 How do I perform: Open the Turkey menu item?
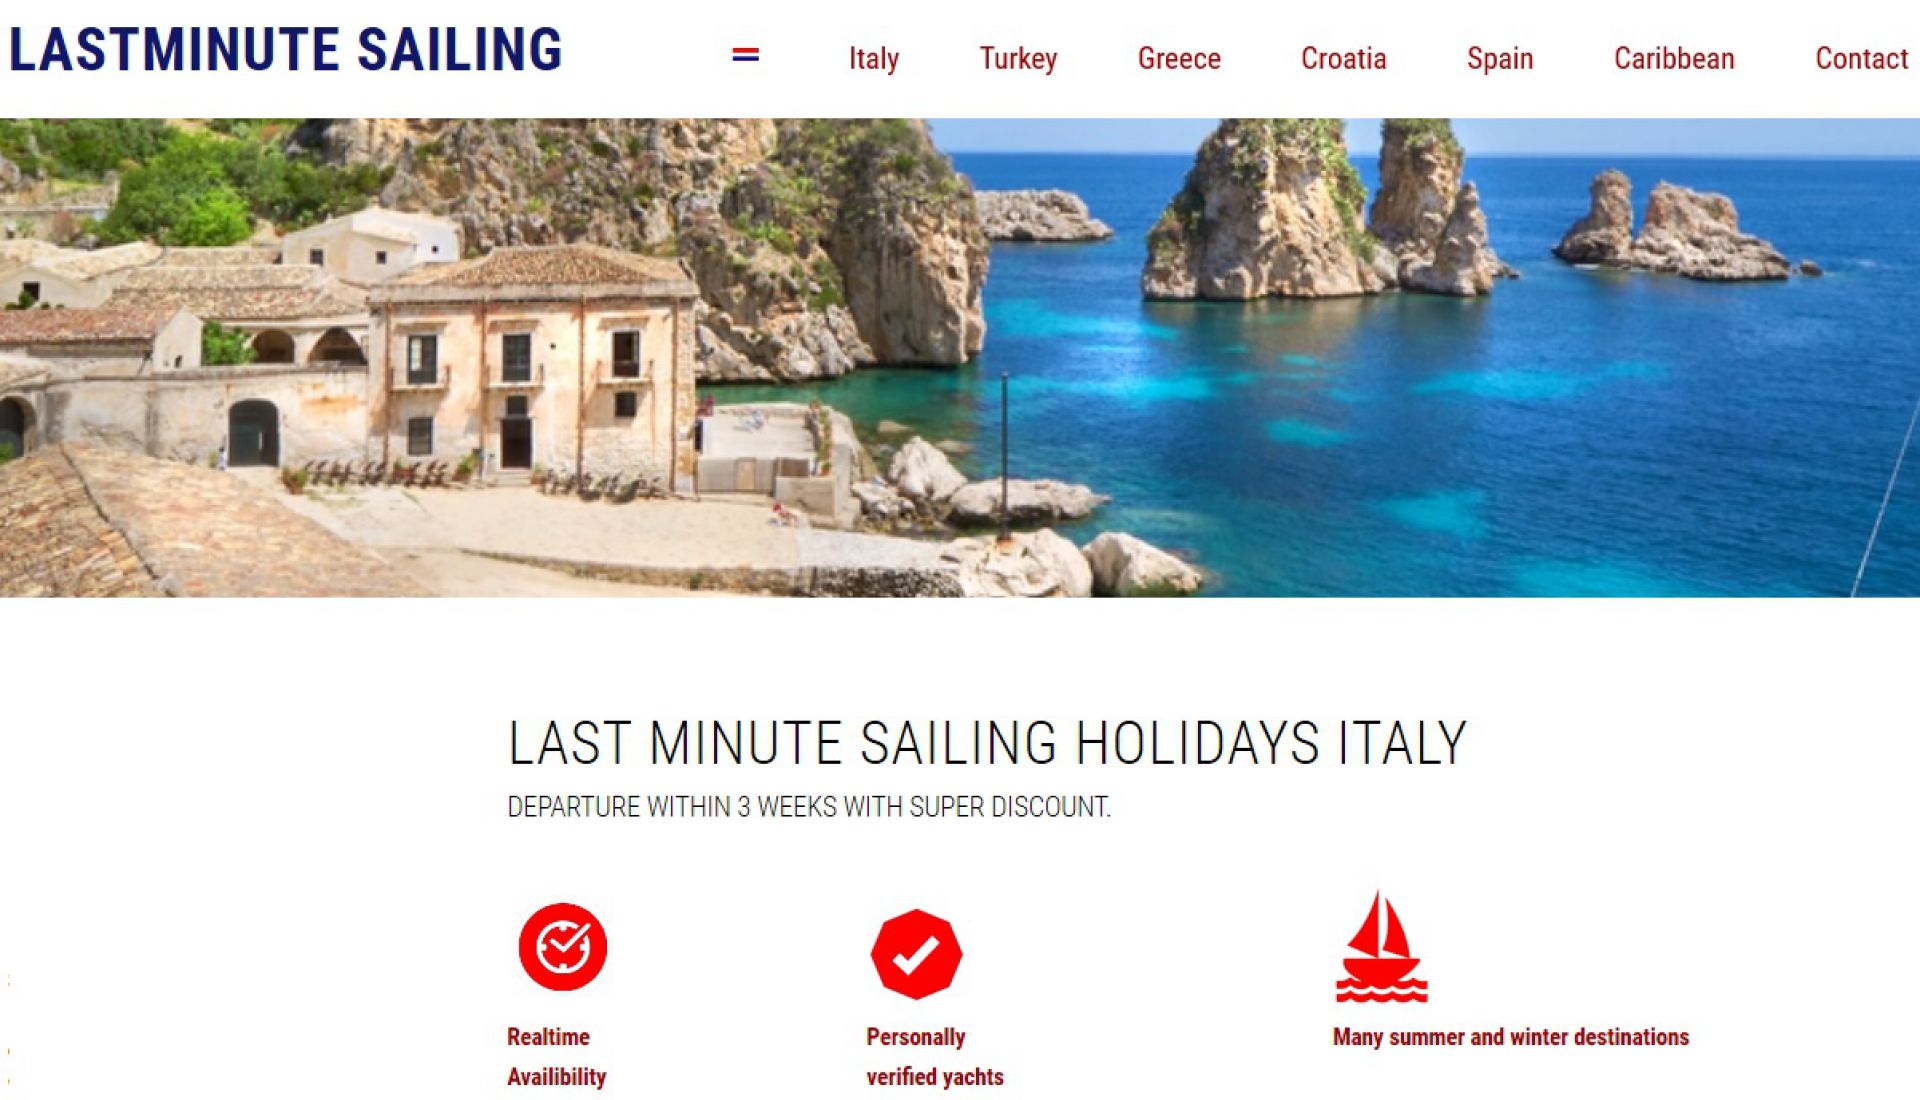click(x=1018, y=59)
